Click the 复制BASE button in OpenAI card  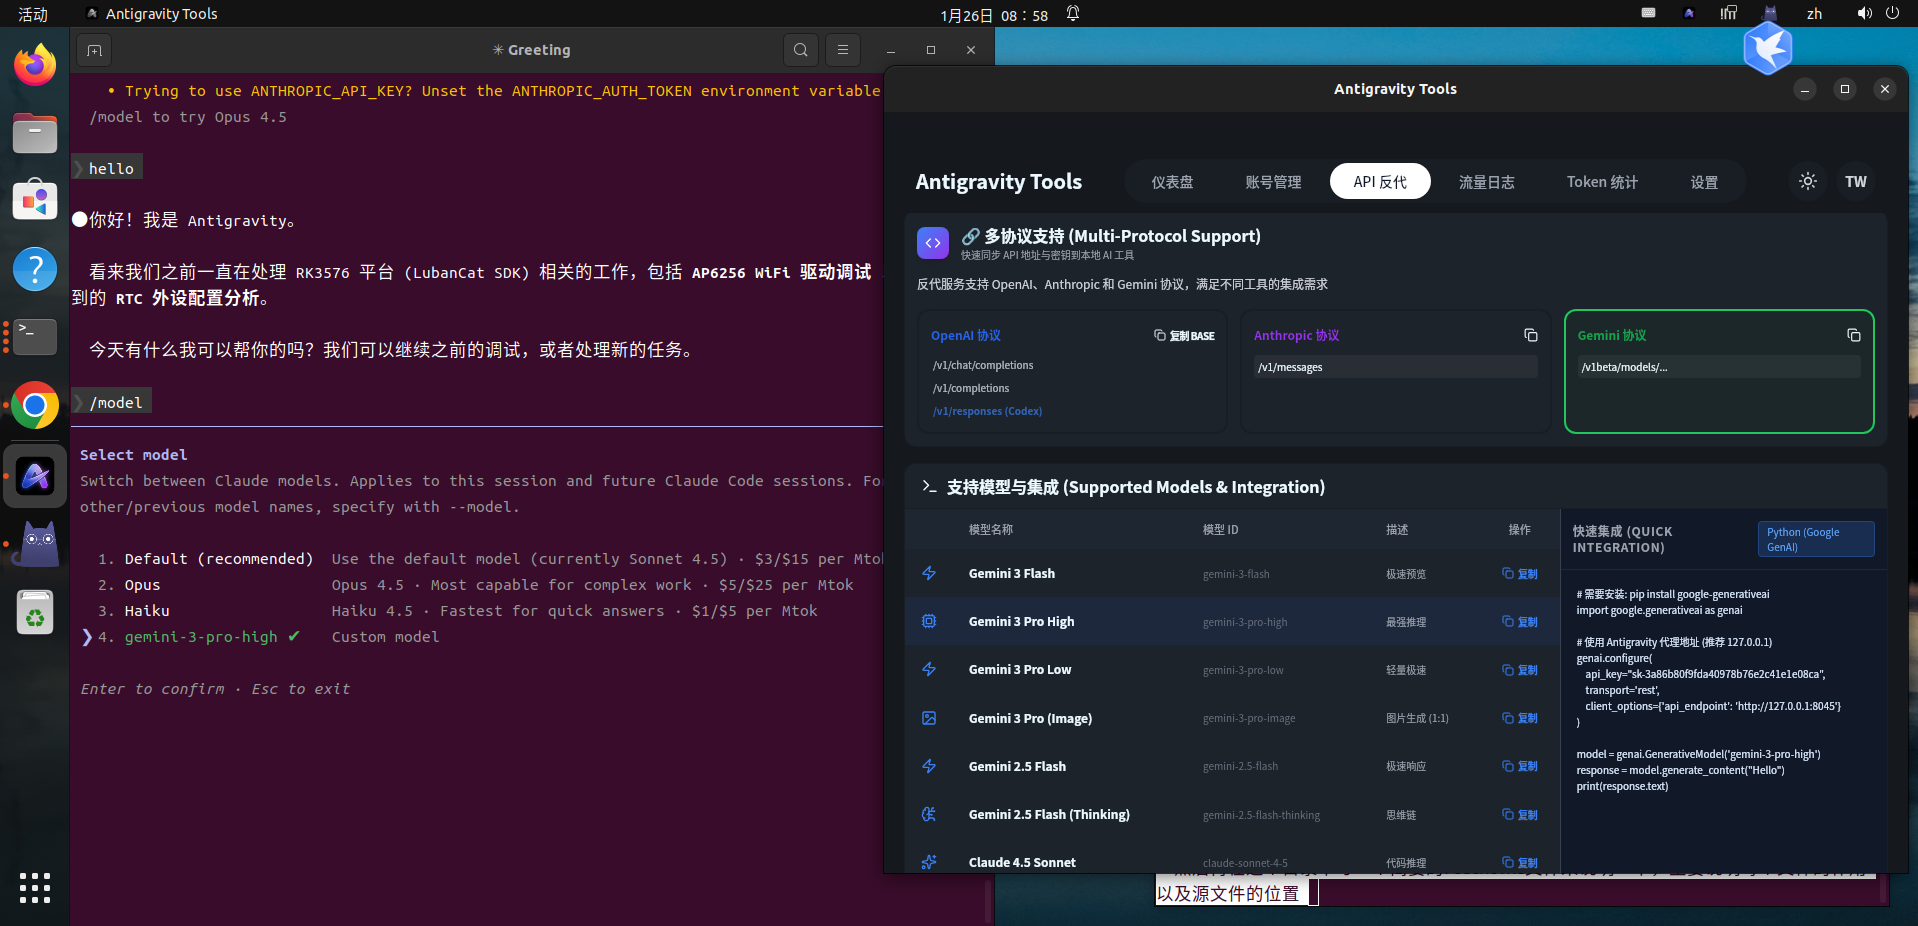click(1184, 336)
